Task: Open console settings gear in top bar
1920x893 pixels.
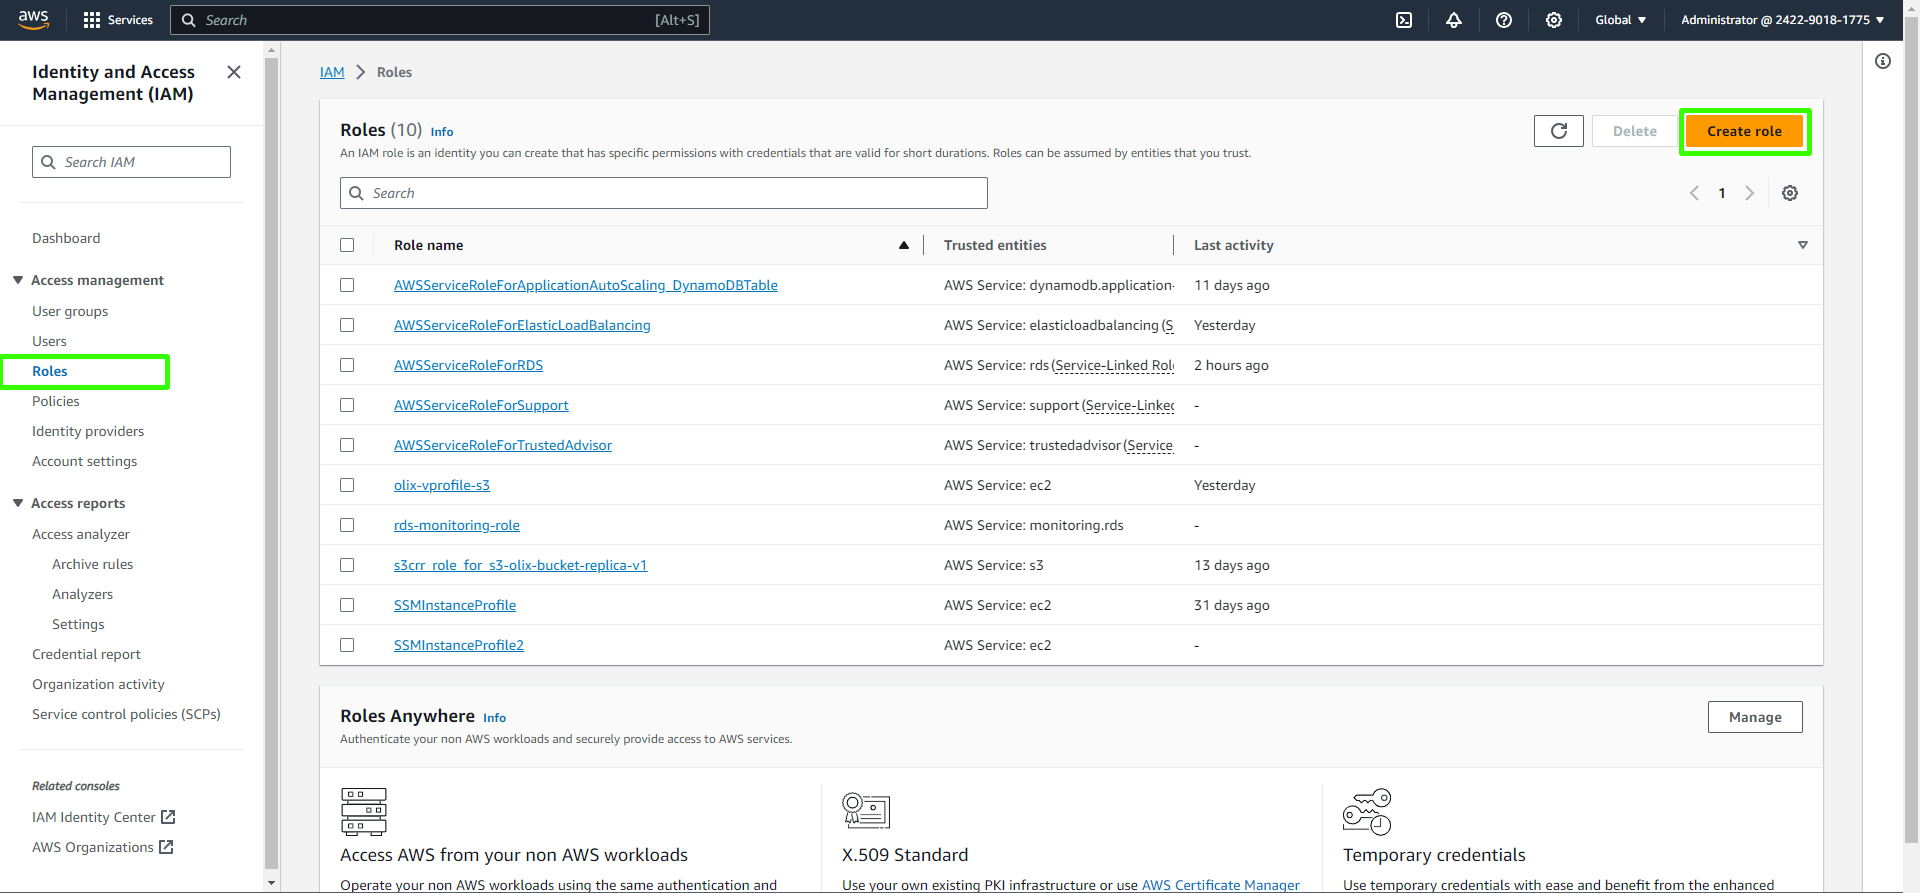Action: tap(1554, 20)
